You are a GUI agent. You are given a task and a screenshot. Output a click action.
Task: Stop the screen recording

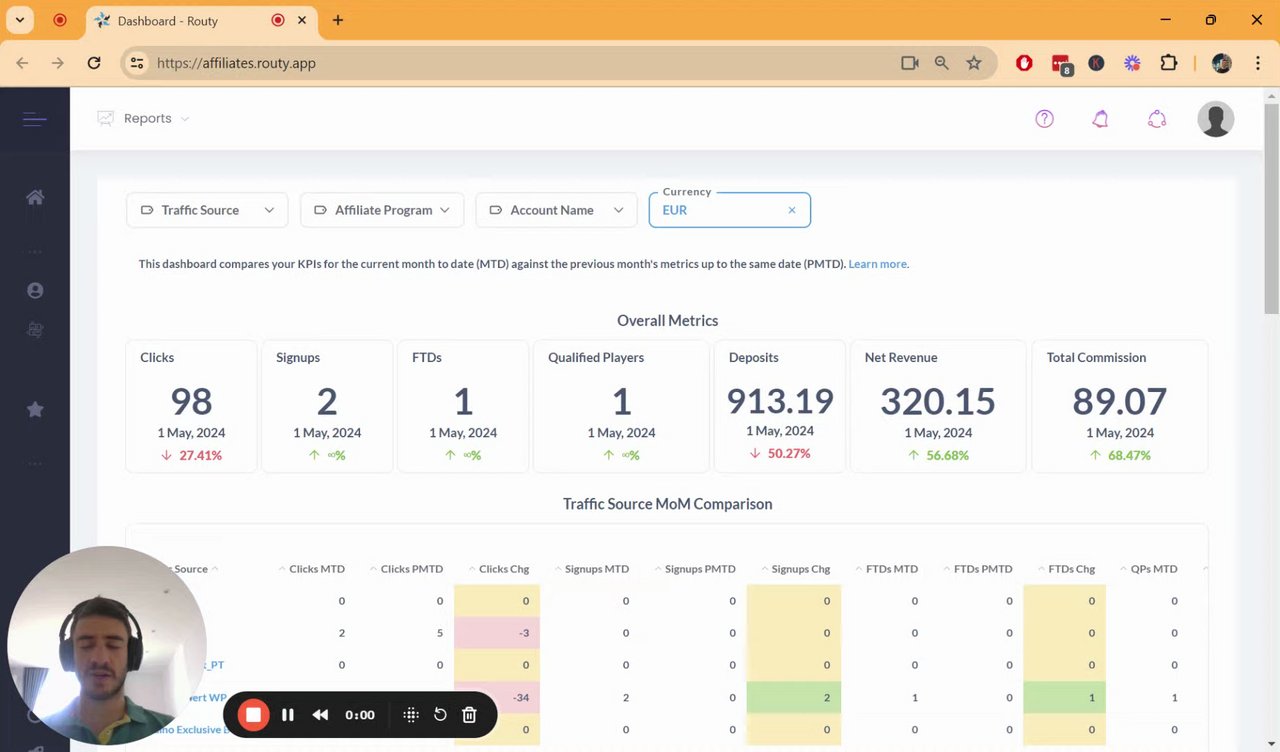coord(254,715)
